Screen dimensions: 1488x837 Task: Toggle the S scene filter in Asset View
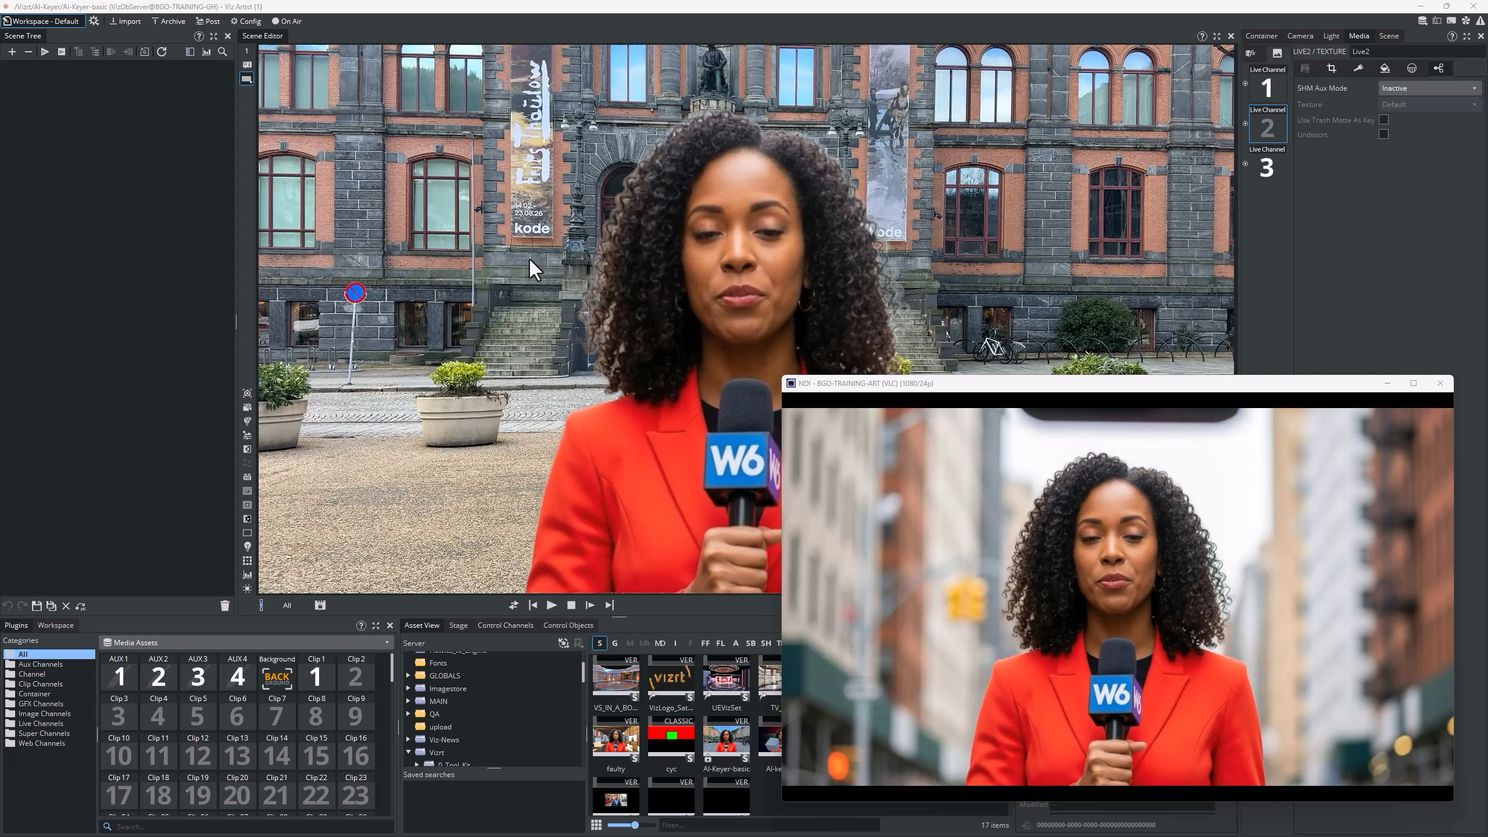599,643
